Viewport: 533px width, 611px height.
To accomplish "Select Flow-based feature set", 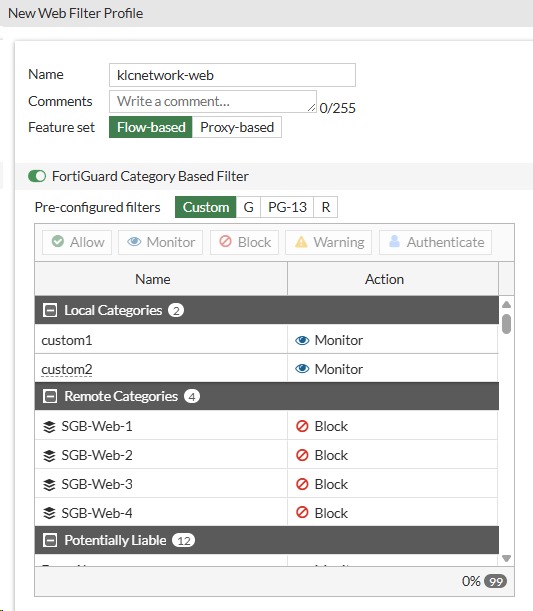I will (151, 127).
